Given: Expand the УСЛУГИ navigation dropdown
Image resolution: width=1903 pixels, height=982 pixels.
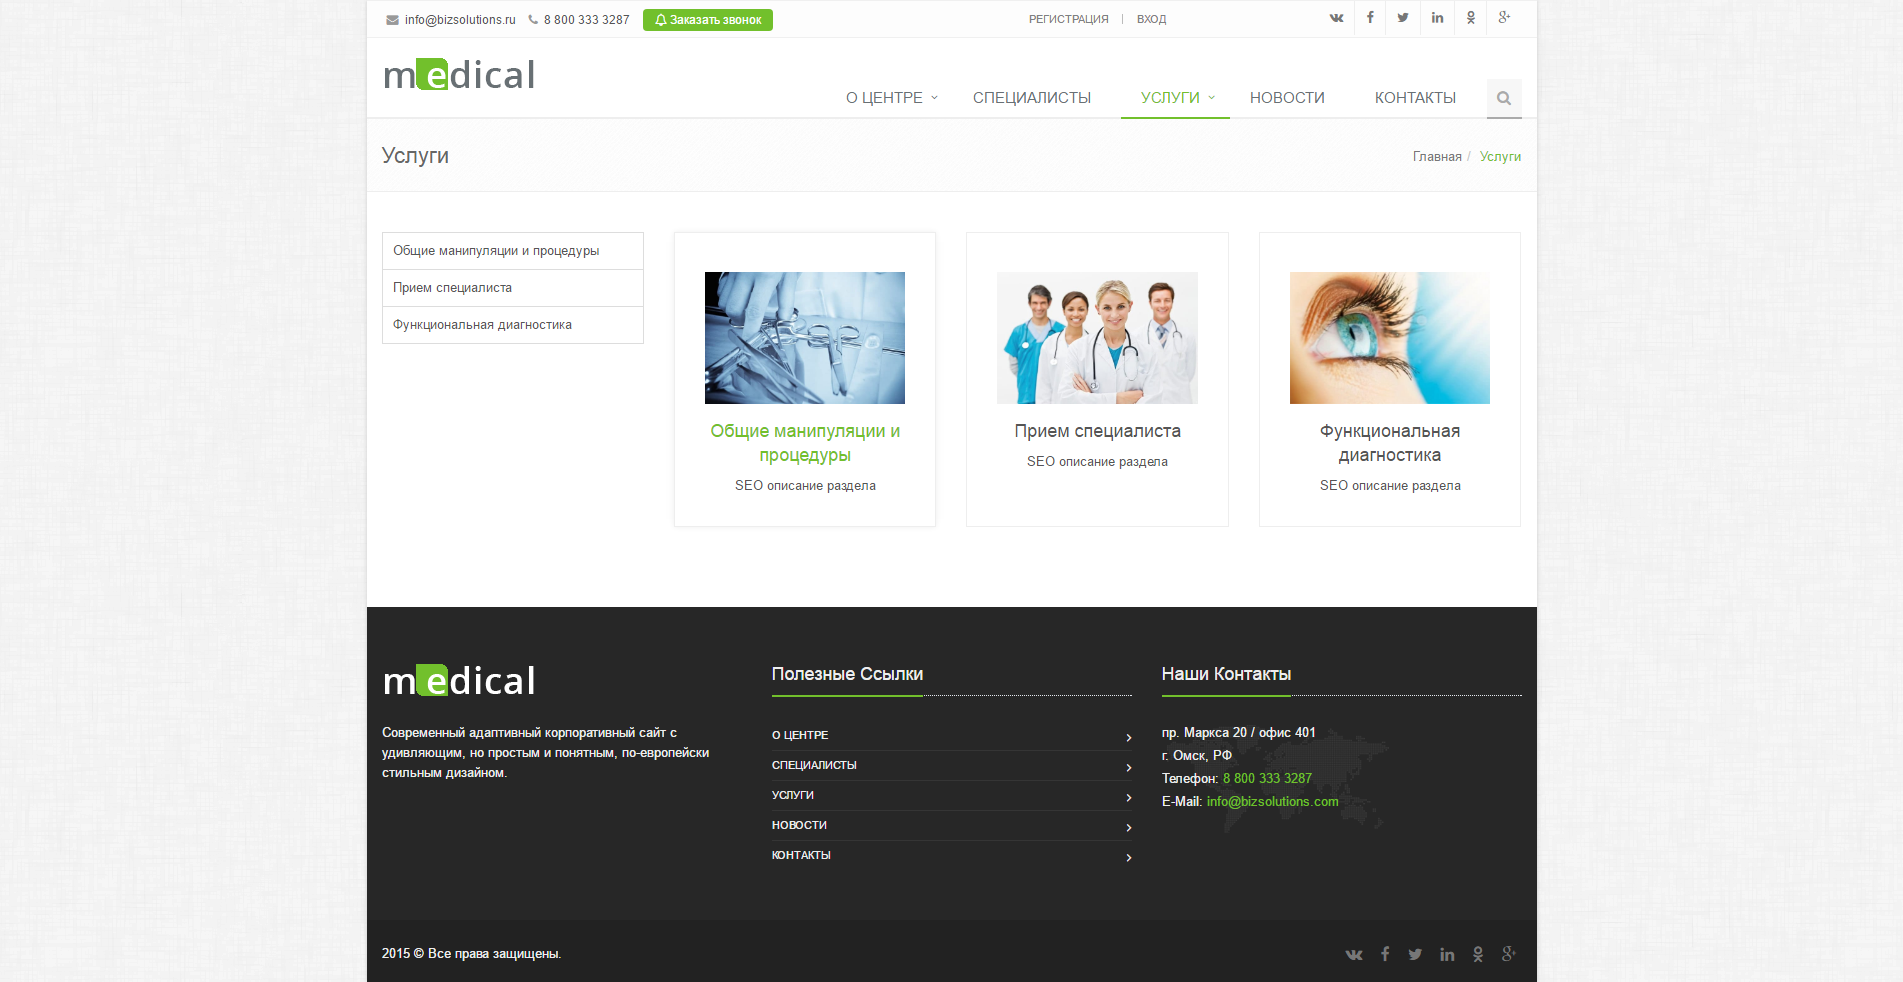Looking at the screenshot, I should [1176, 98].
